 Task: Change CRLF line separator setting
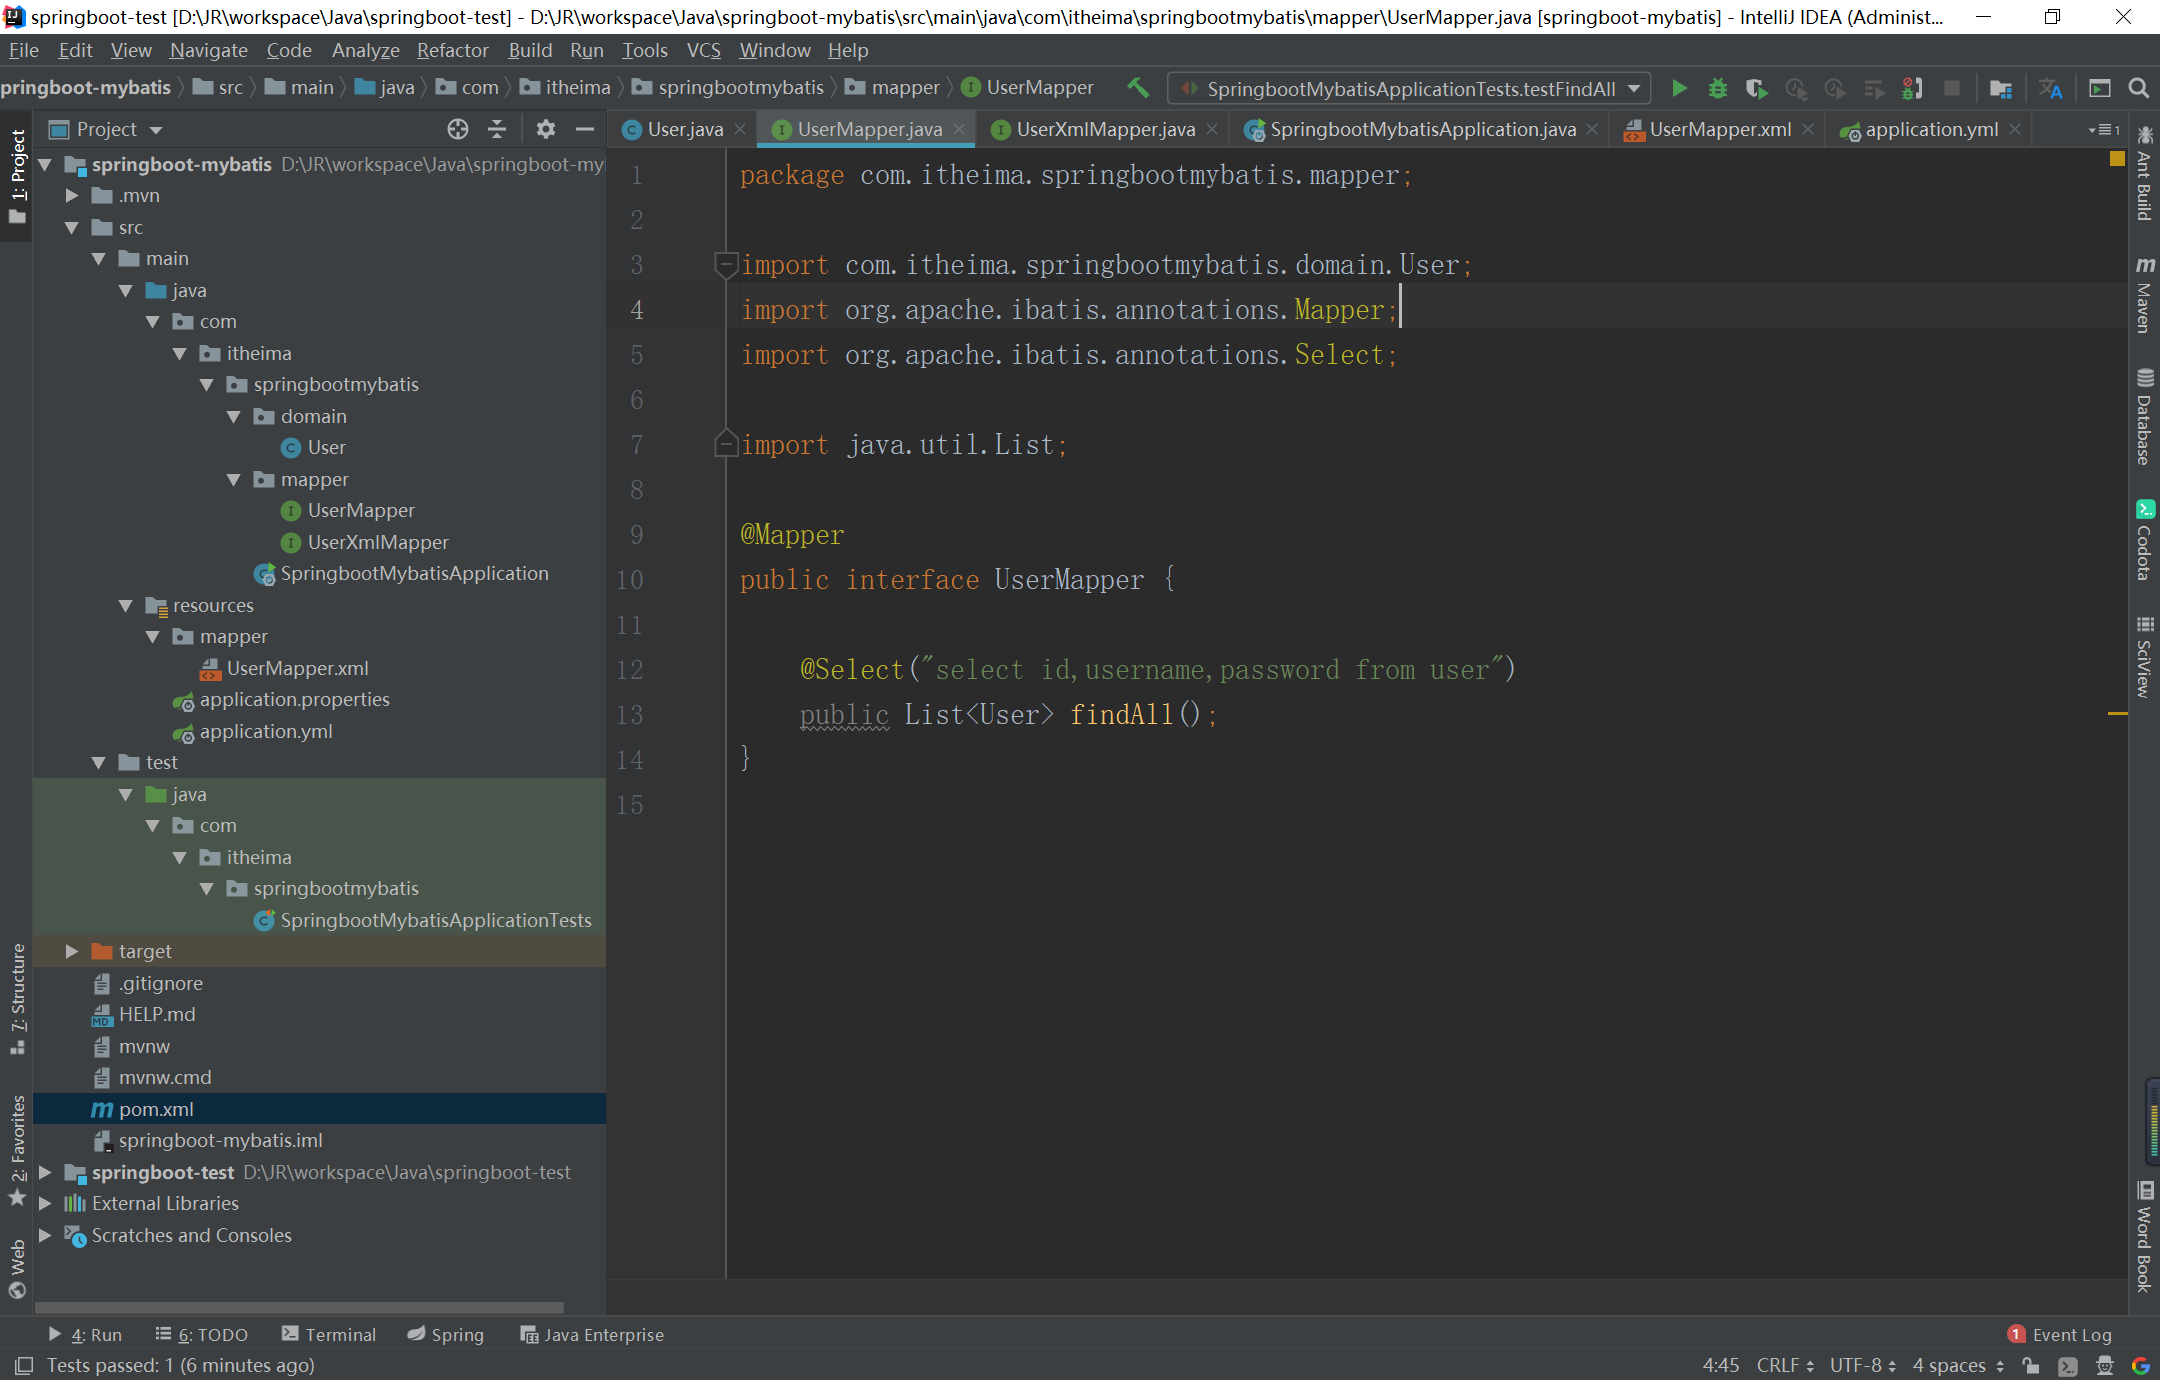[1785, 1366]
